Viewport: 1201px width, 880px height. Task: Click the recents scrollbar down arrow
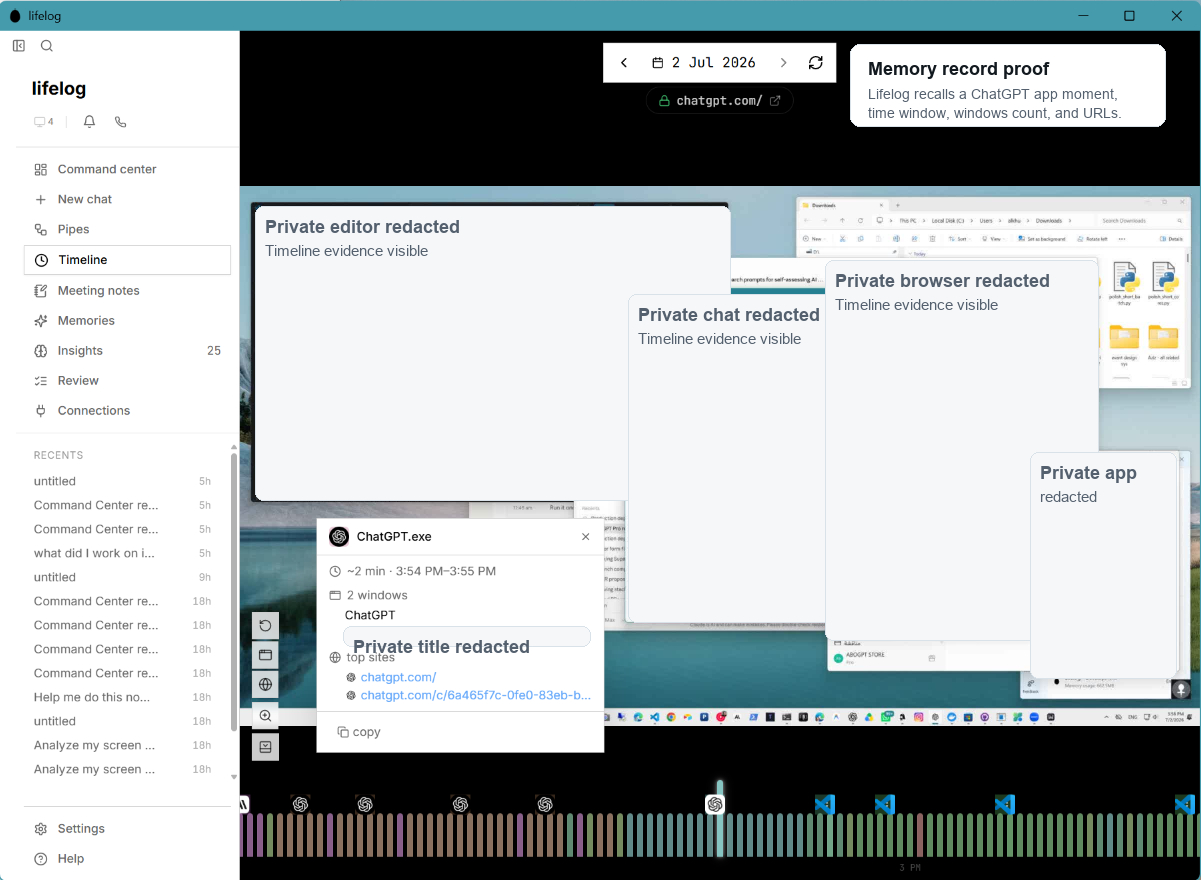coord(234,777)
